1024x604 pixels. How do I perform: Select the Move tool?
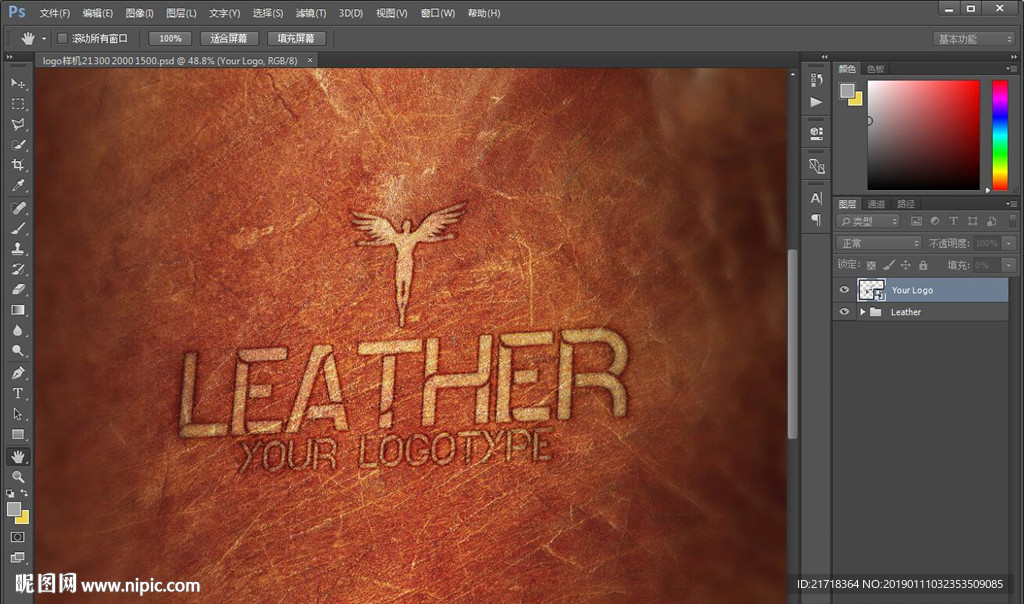(18, 84)
